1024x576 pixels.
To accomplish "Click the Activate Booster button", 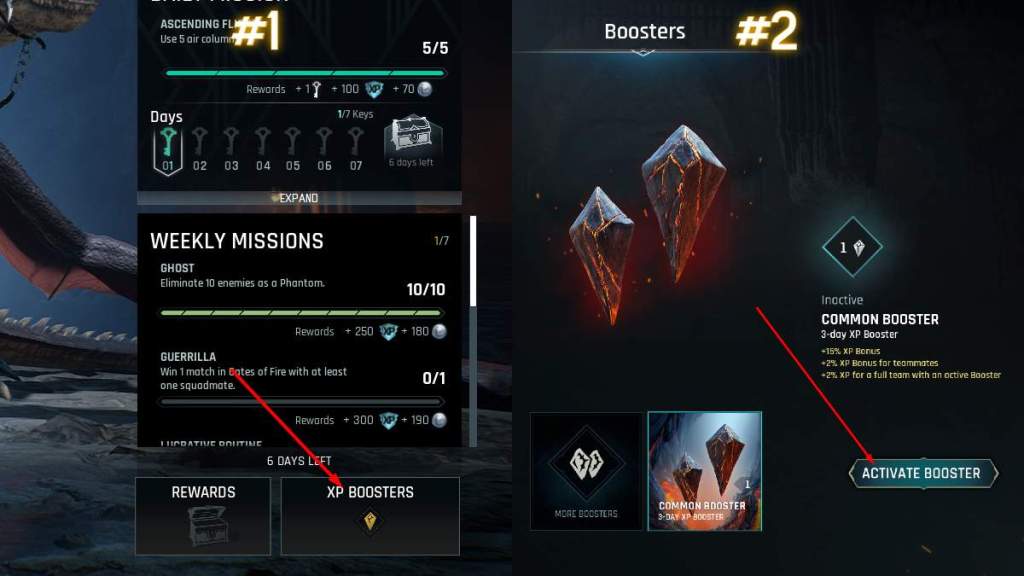I will (x=923, y=473).
